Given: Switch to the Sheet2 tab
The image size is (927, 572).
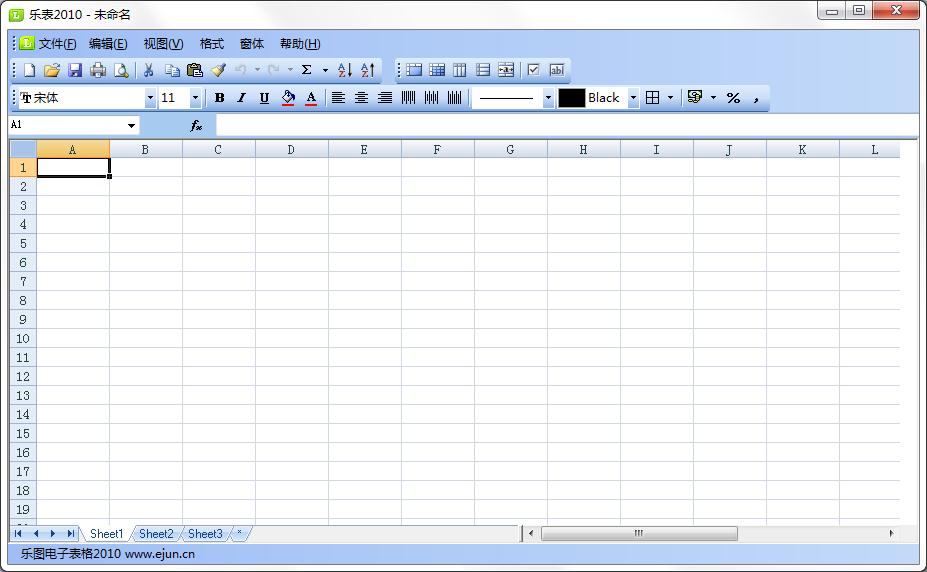Looking at the screenshot, I should [x=156, y=534].
